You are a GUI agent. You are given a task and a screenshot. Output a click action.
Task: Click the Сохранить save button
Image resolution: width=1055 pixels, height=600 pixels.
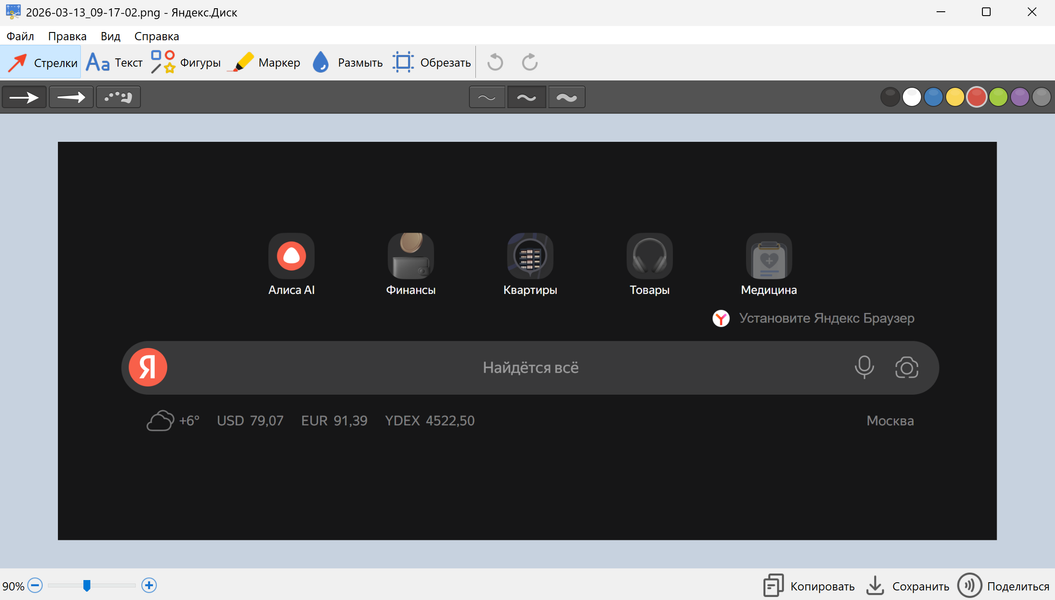(x=907, y=586)
